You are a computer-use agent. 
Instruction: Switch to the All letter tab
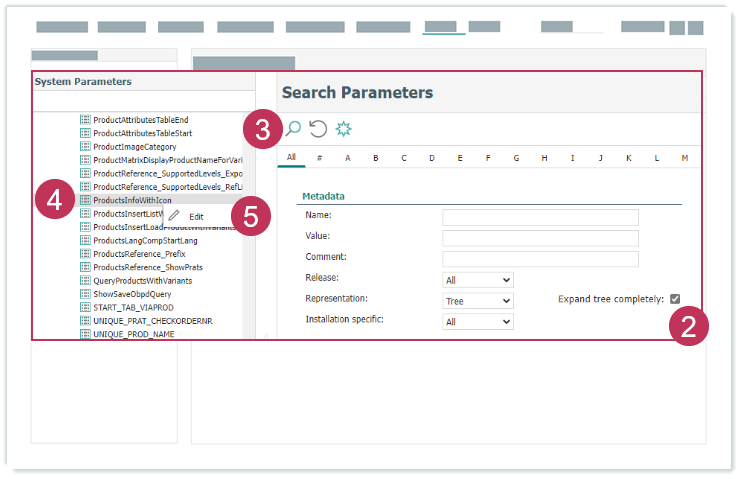pyautogui.click(x=291, y=158)
